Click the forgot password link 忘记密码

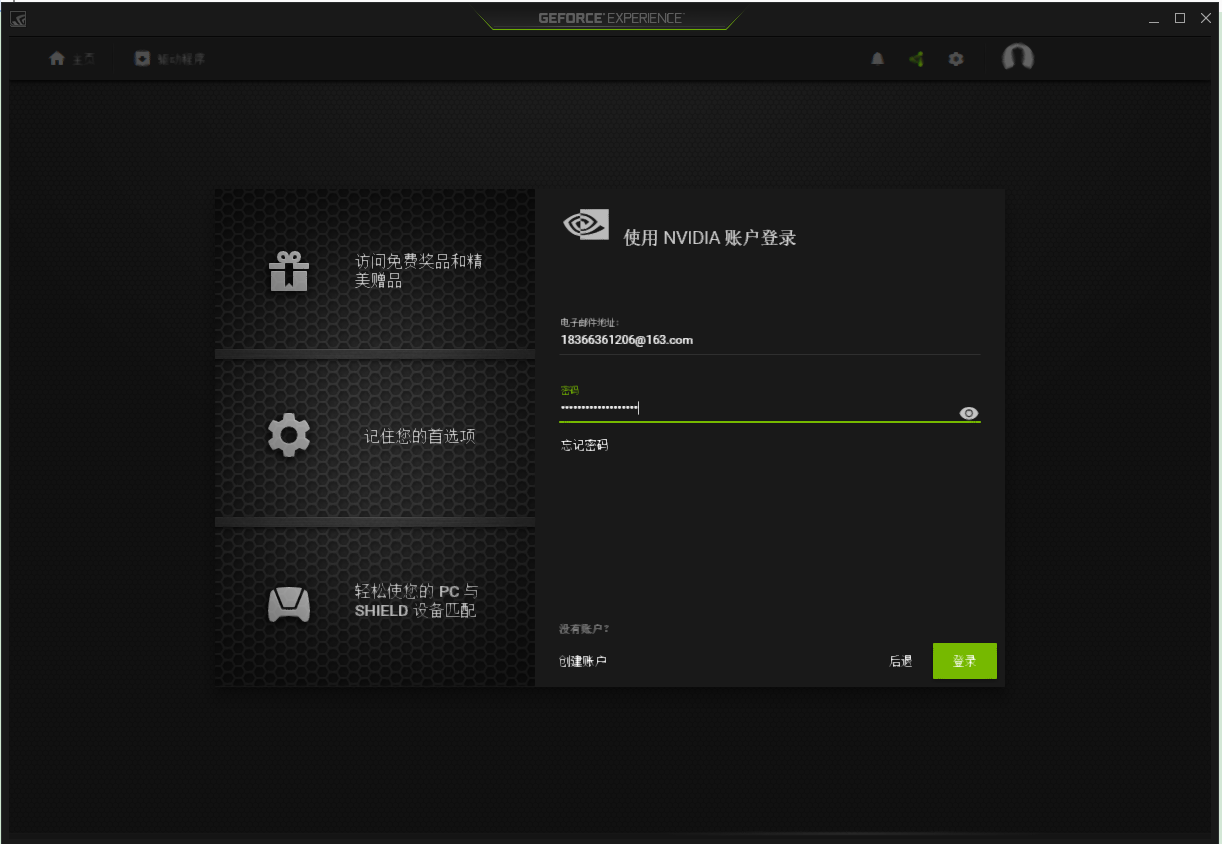[584, 445]
